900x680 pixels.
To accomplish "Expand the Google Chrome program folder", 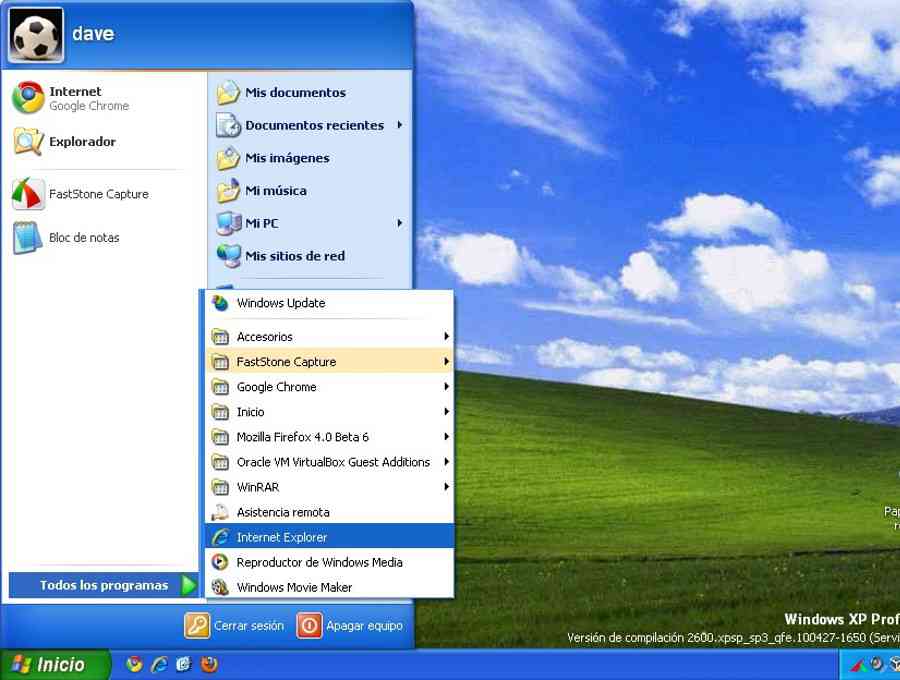I will [329, 387].
